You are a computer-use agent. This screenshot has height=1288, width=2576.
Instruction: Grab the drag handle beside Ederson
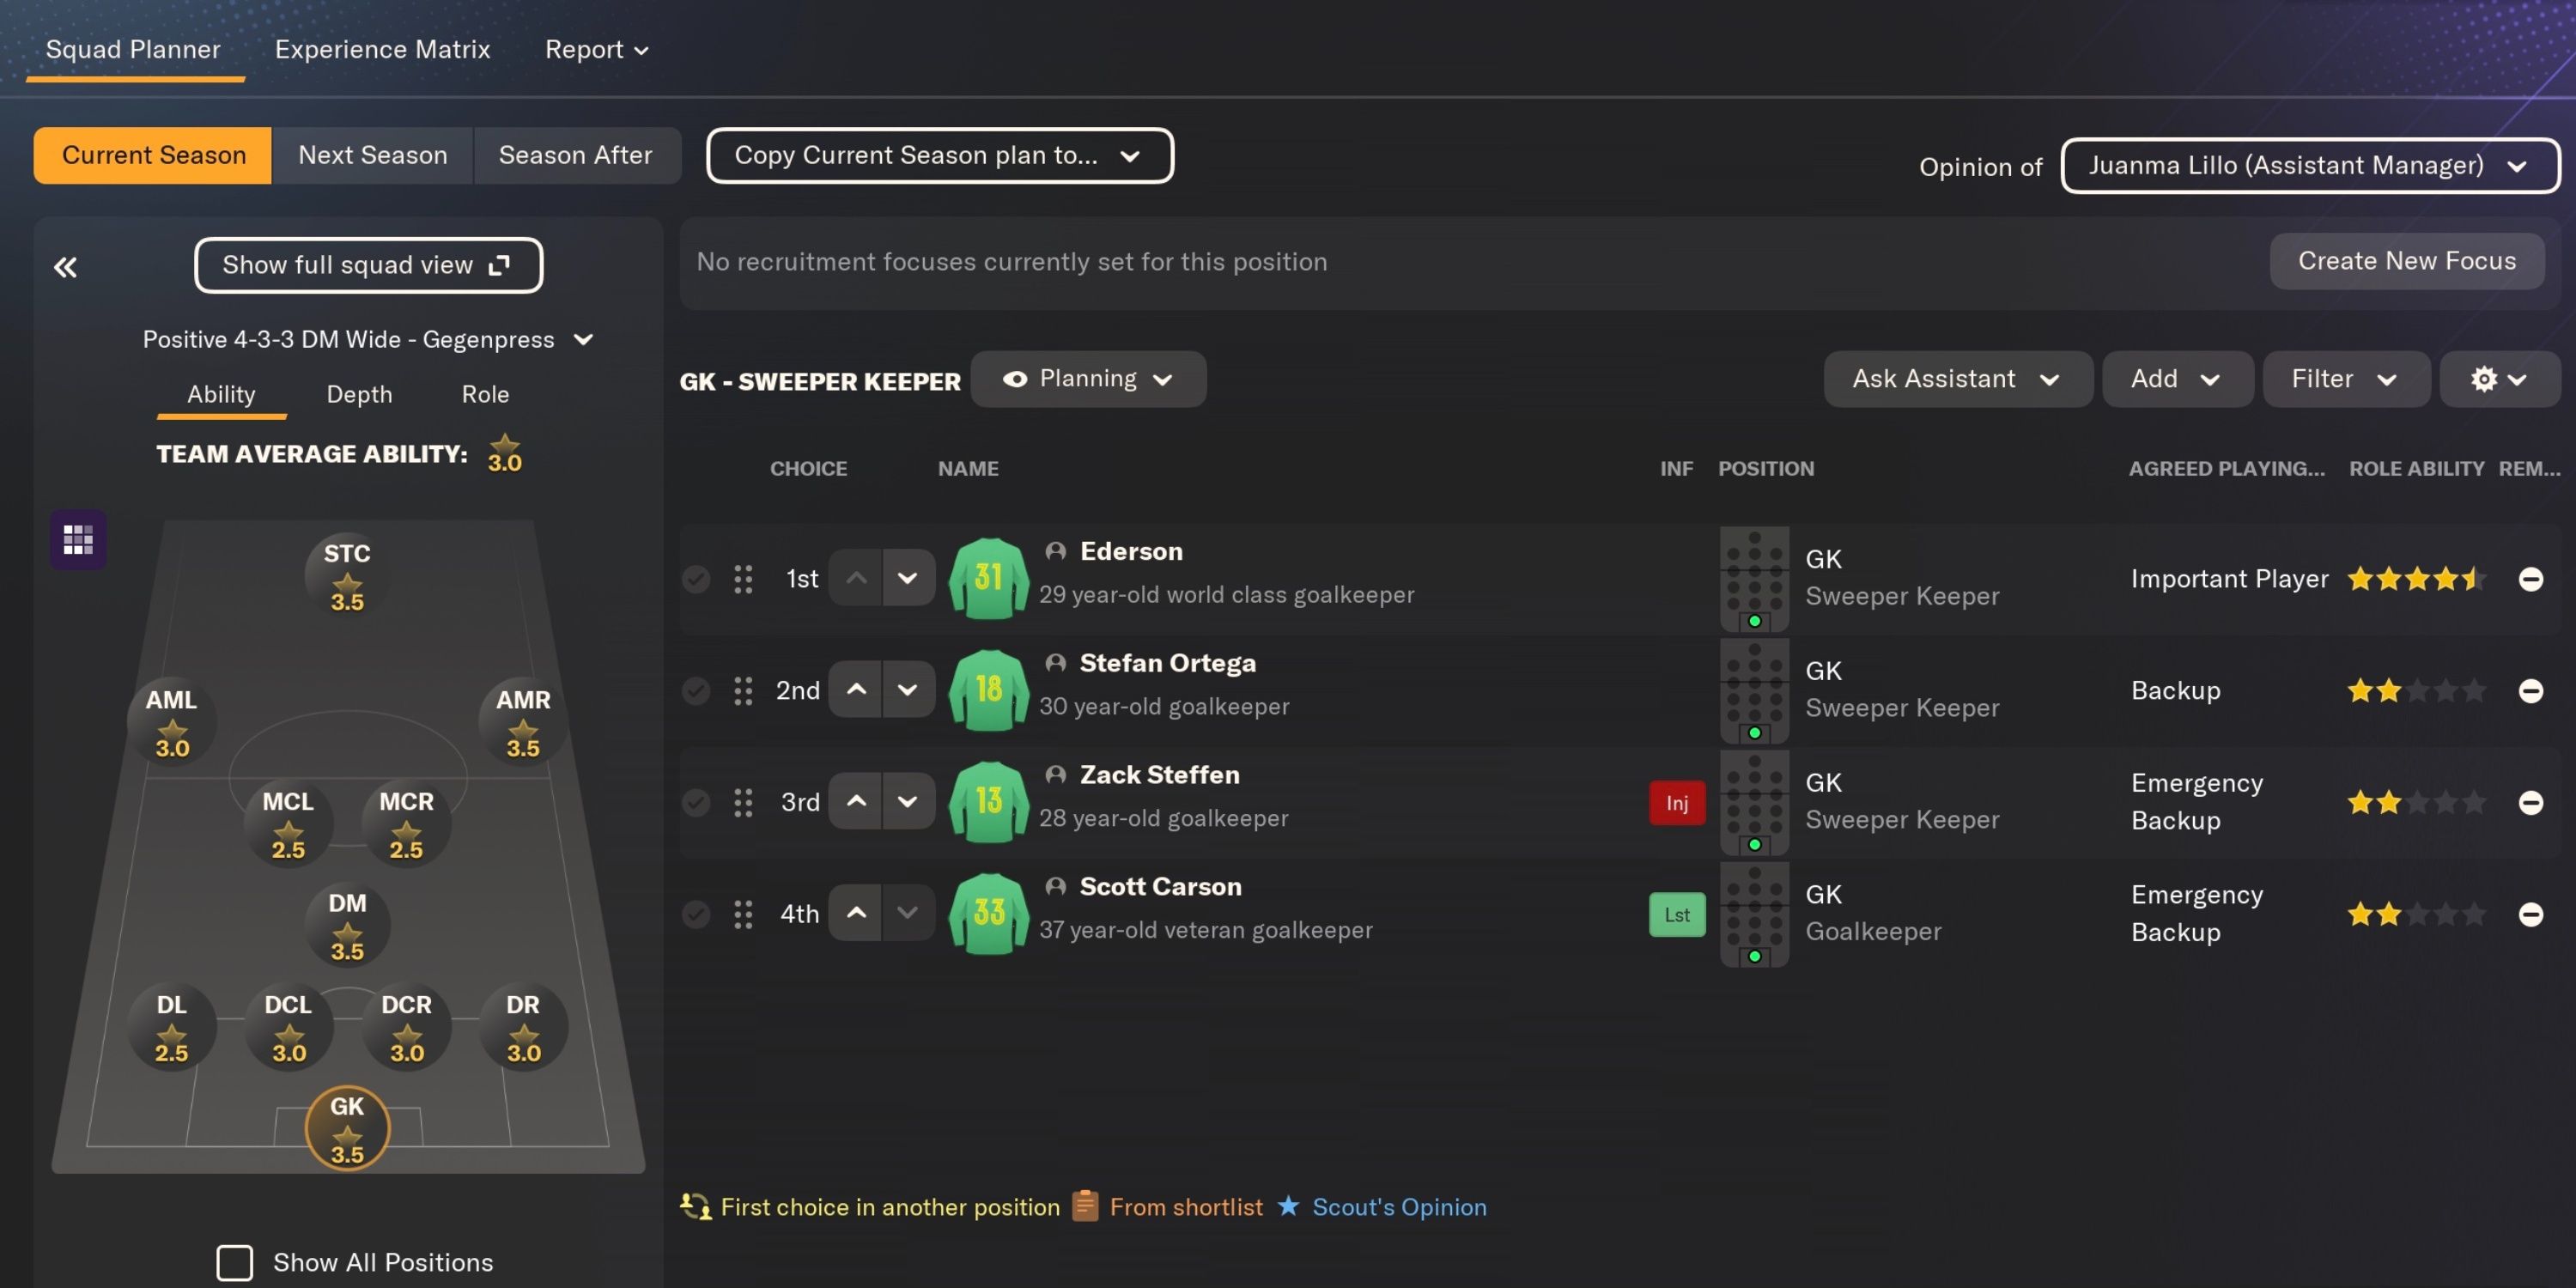coord(742,578)
